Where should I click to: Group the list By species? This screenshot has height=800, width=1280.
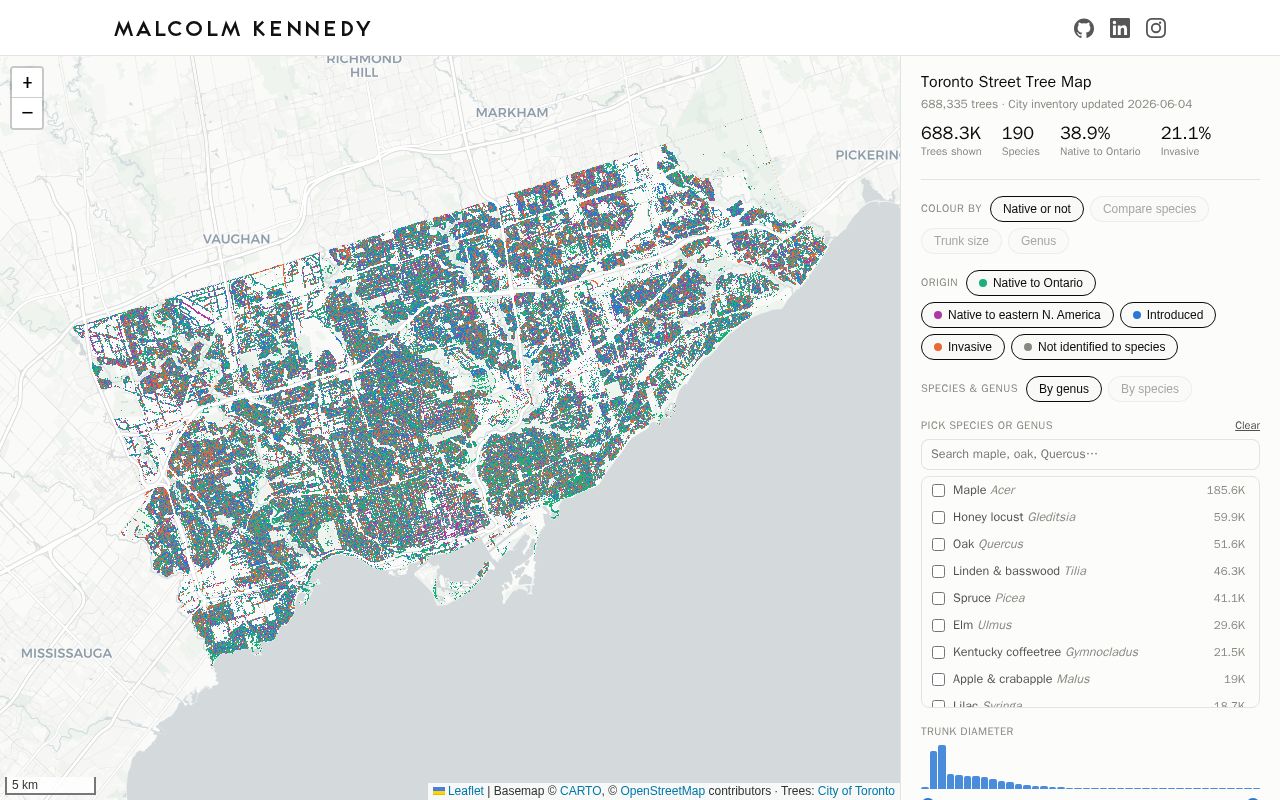(1150, 389)
